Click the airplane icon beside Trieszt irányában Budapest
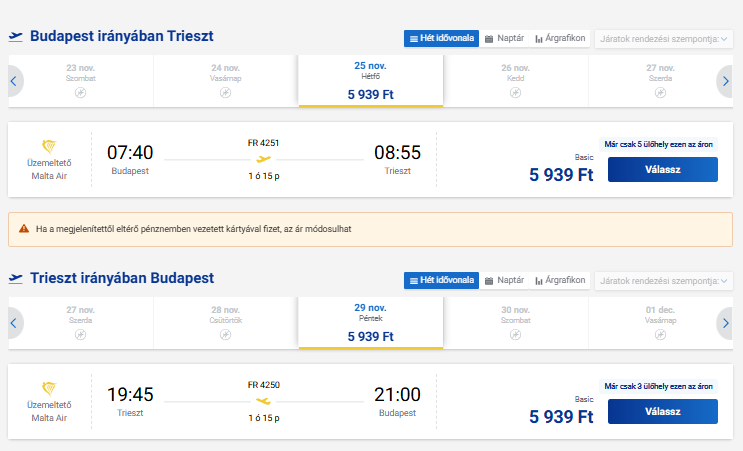Screen dimensions: 743x451 pos(15,279)
